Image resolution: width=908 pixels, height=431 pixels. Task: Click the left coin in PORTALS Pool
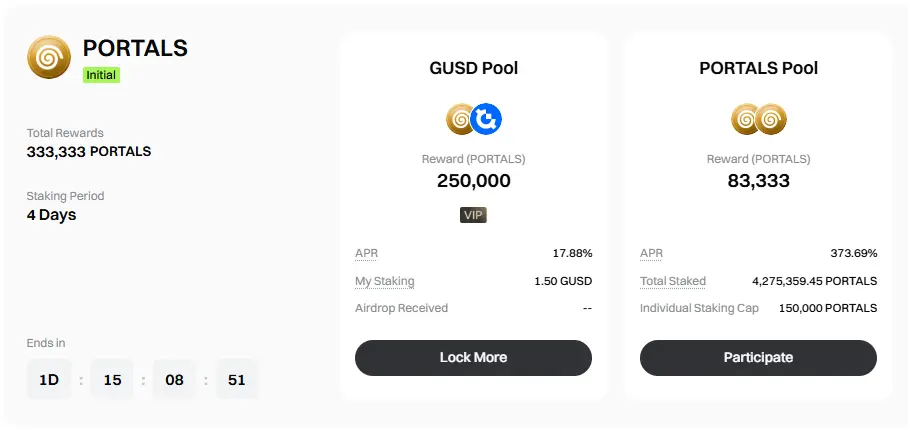[745, 119]
